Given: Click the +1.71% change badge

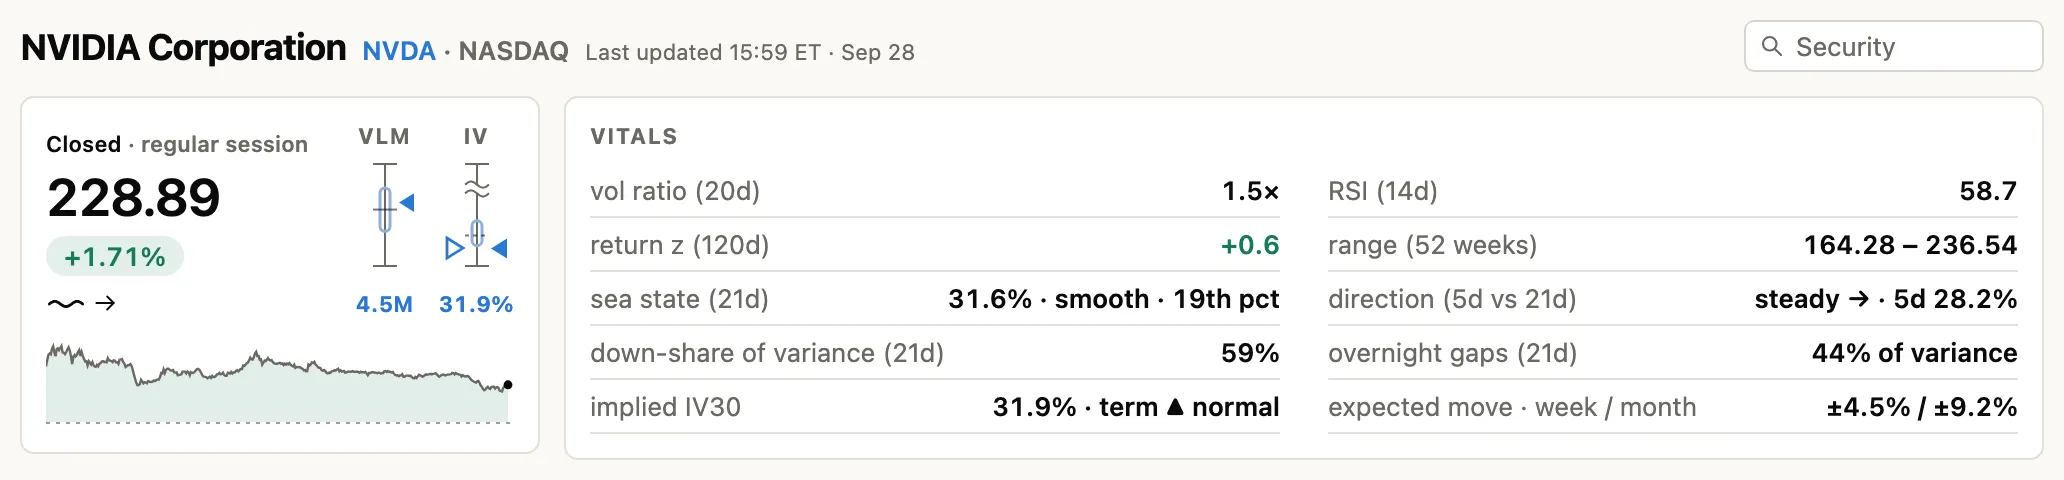Looking at the screenshot, I should (x=115, y=257).
